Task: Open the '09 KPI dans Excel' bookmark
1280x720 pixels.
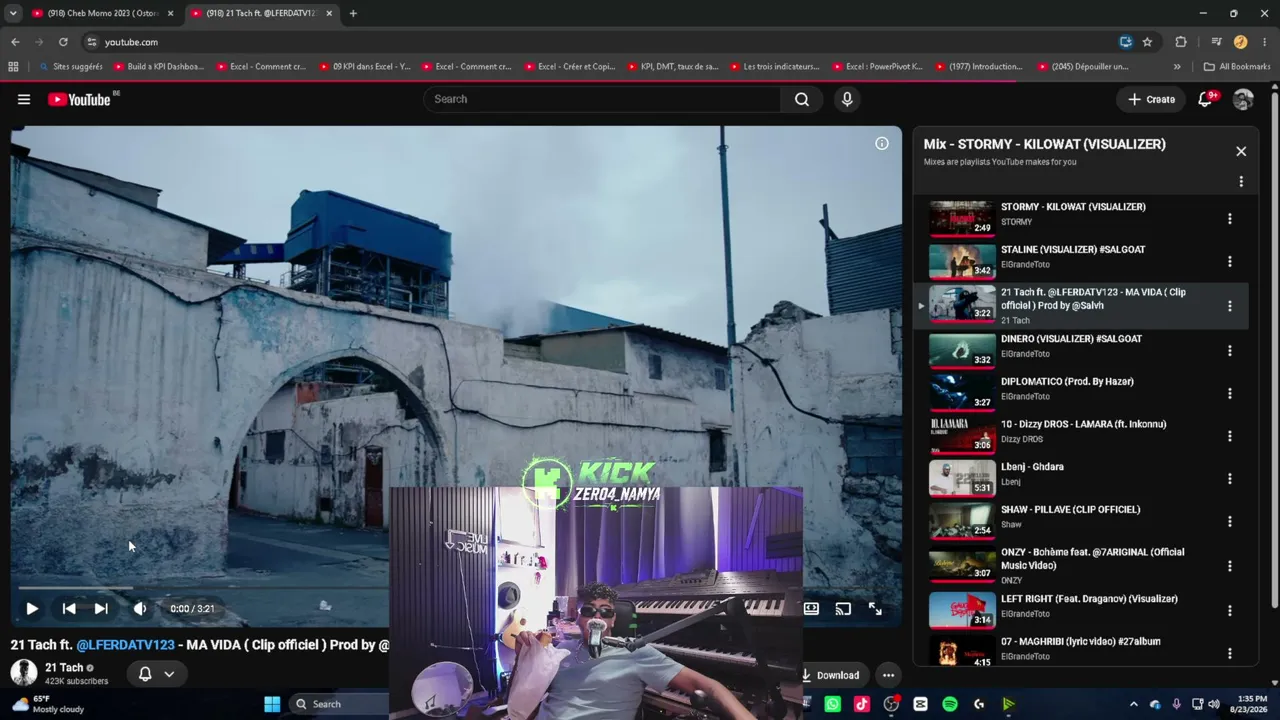Action: 365,67
